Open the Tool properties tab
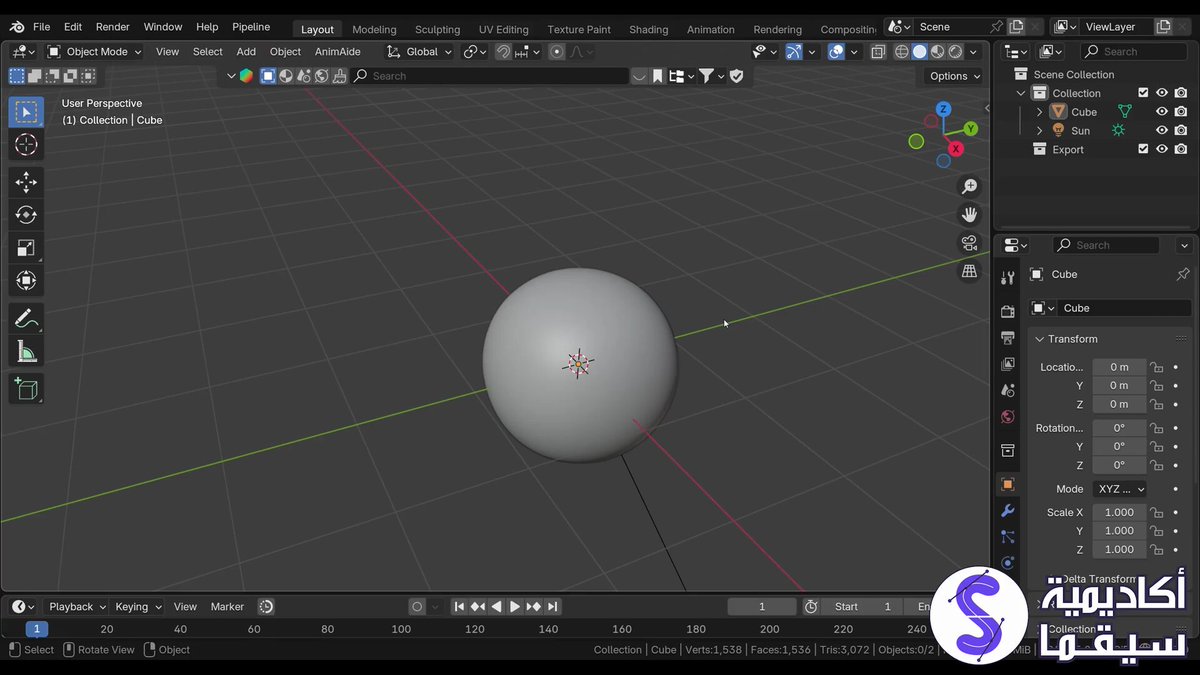 pyautogui.click(x=1008, y=277)
